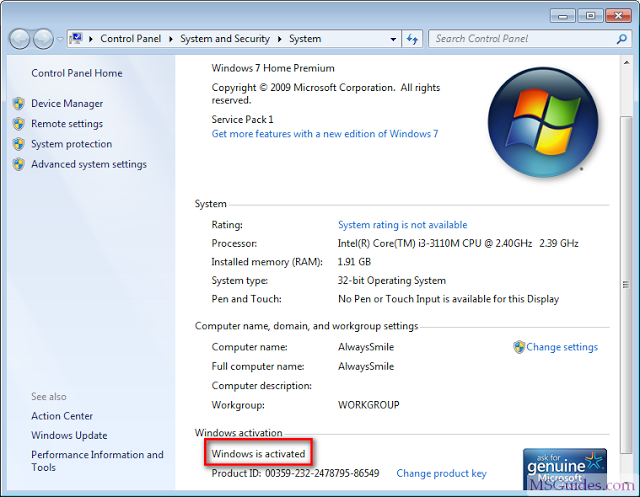Open the address bar history dropdown
The image size is (640, 497).
[393, 40]
